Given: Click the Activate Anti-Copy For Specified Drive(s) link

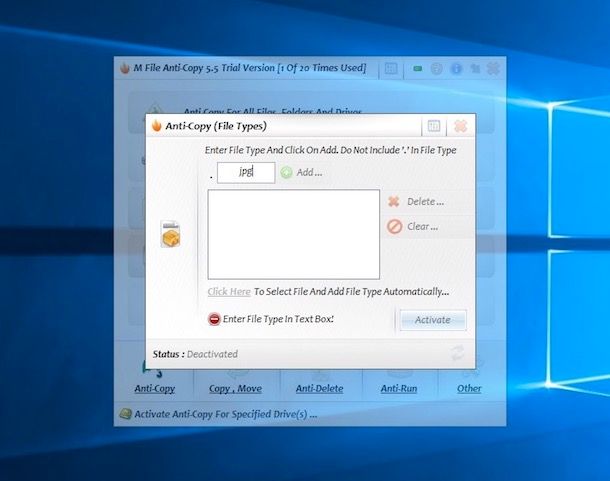Looking at the screenshot, I should [x=226, y=414].
